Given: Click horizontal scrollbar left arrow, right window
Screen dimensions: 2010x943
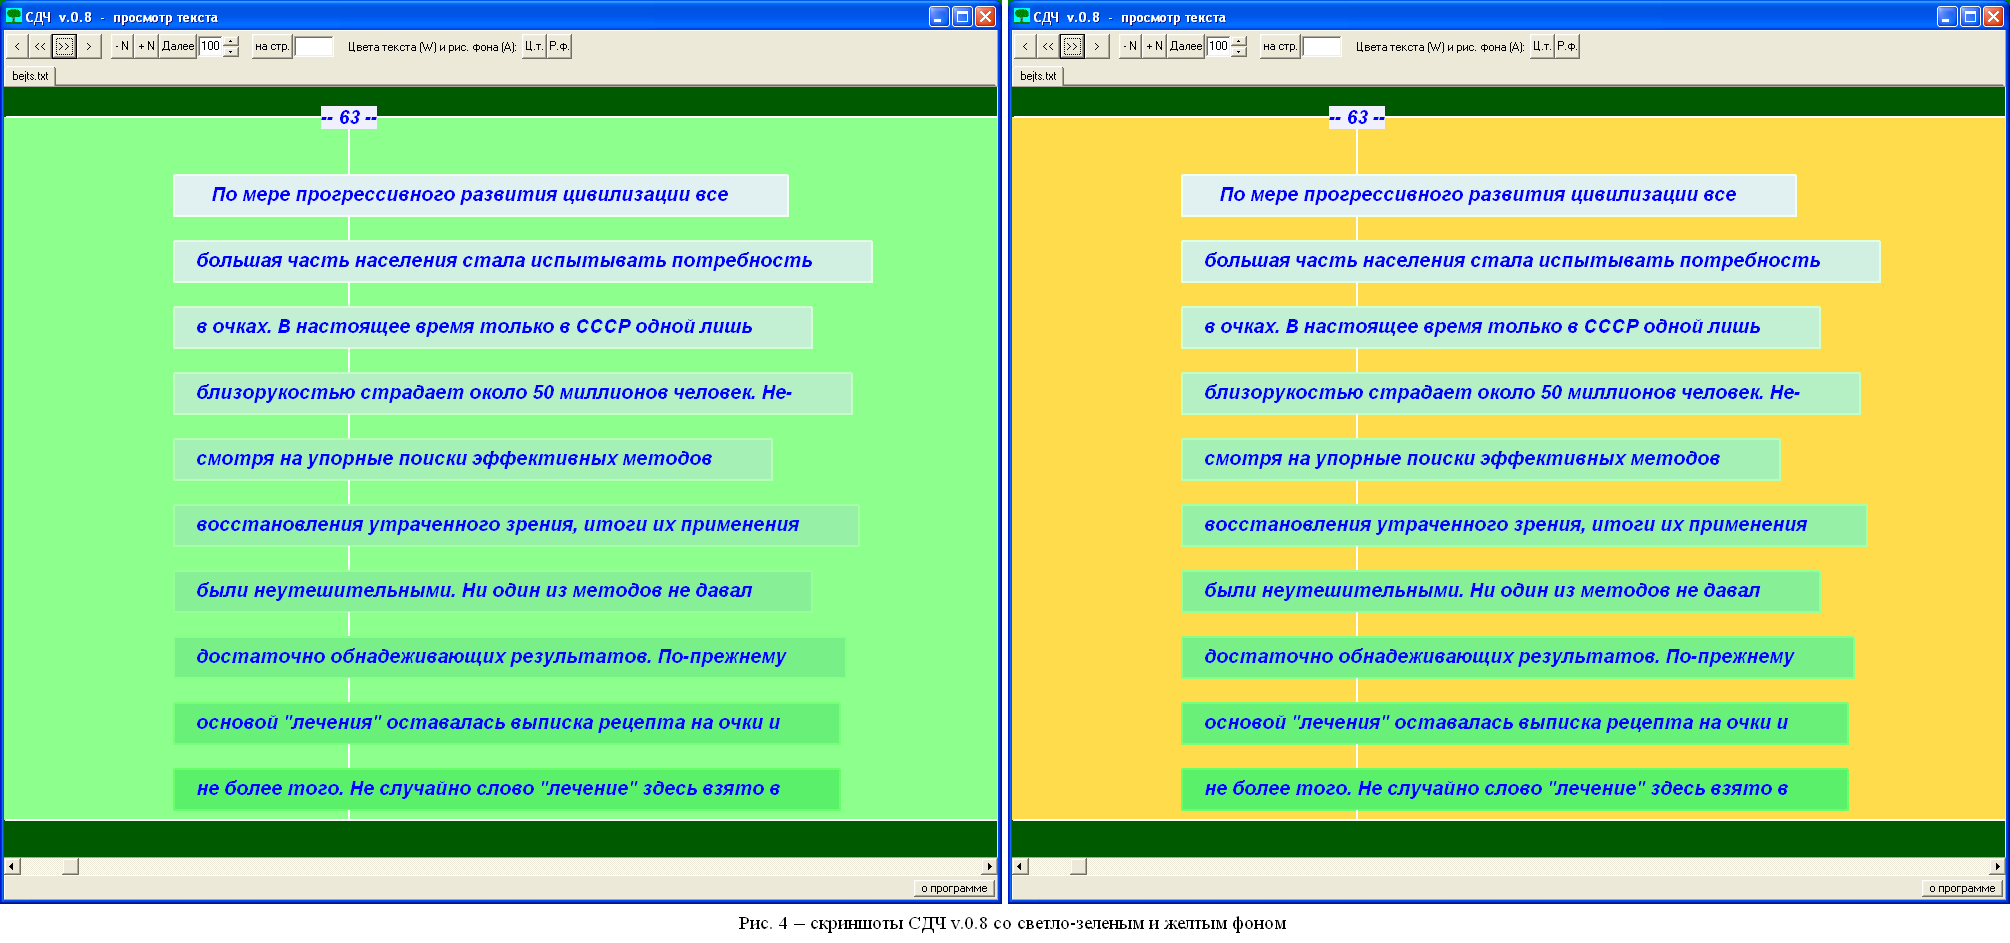Looking at the screenshot, I should pyautogui.click(x=1020, y=866).
